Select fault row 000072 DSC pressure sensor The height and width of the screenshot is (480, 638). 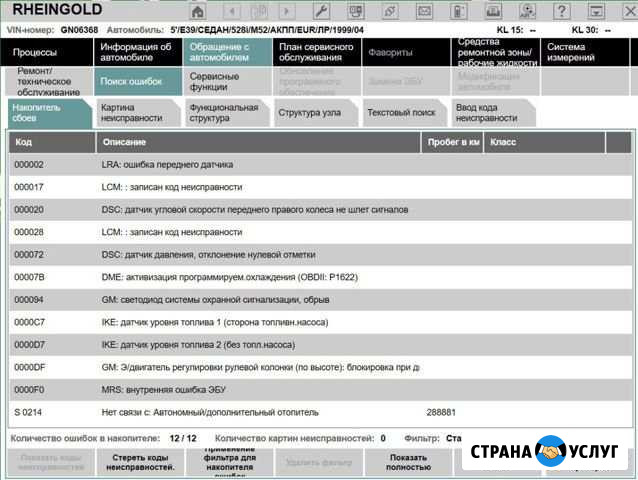pyautogui.click(x=320, y=255)
